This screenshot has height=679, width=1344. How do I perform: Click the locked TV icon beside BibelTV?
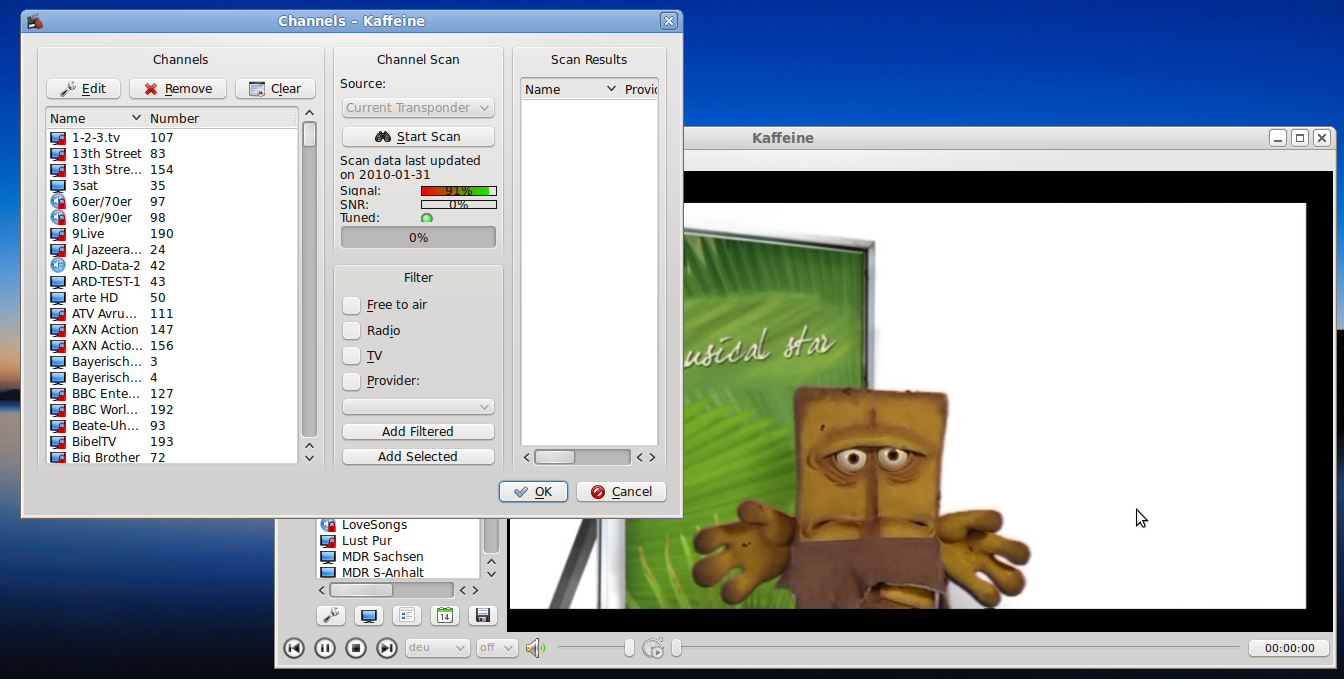pos(58,442)
